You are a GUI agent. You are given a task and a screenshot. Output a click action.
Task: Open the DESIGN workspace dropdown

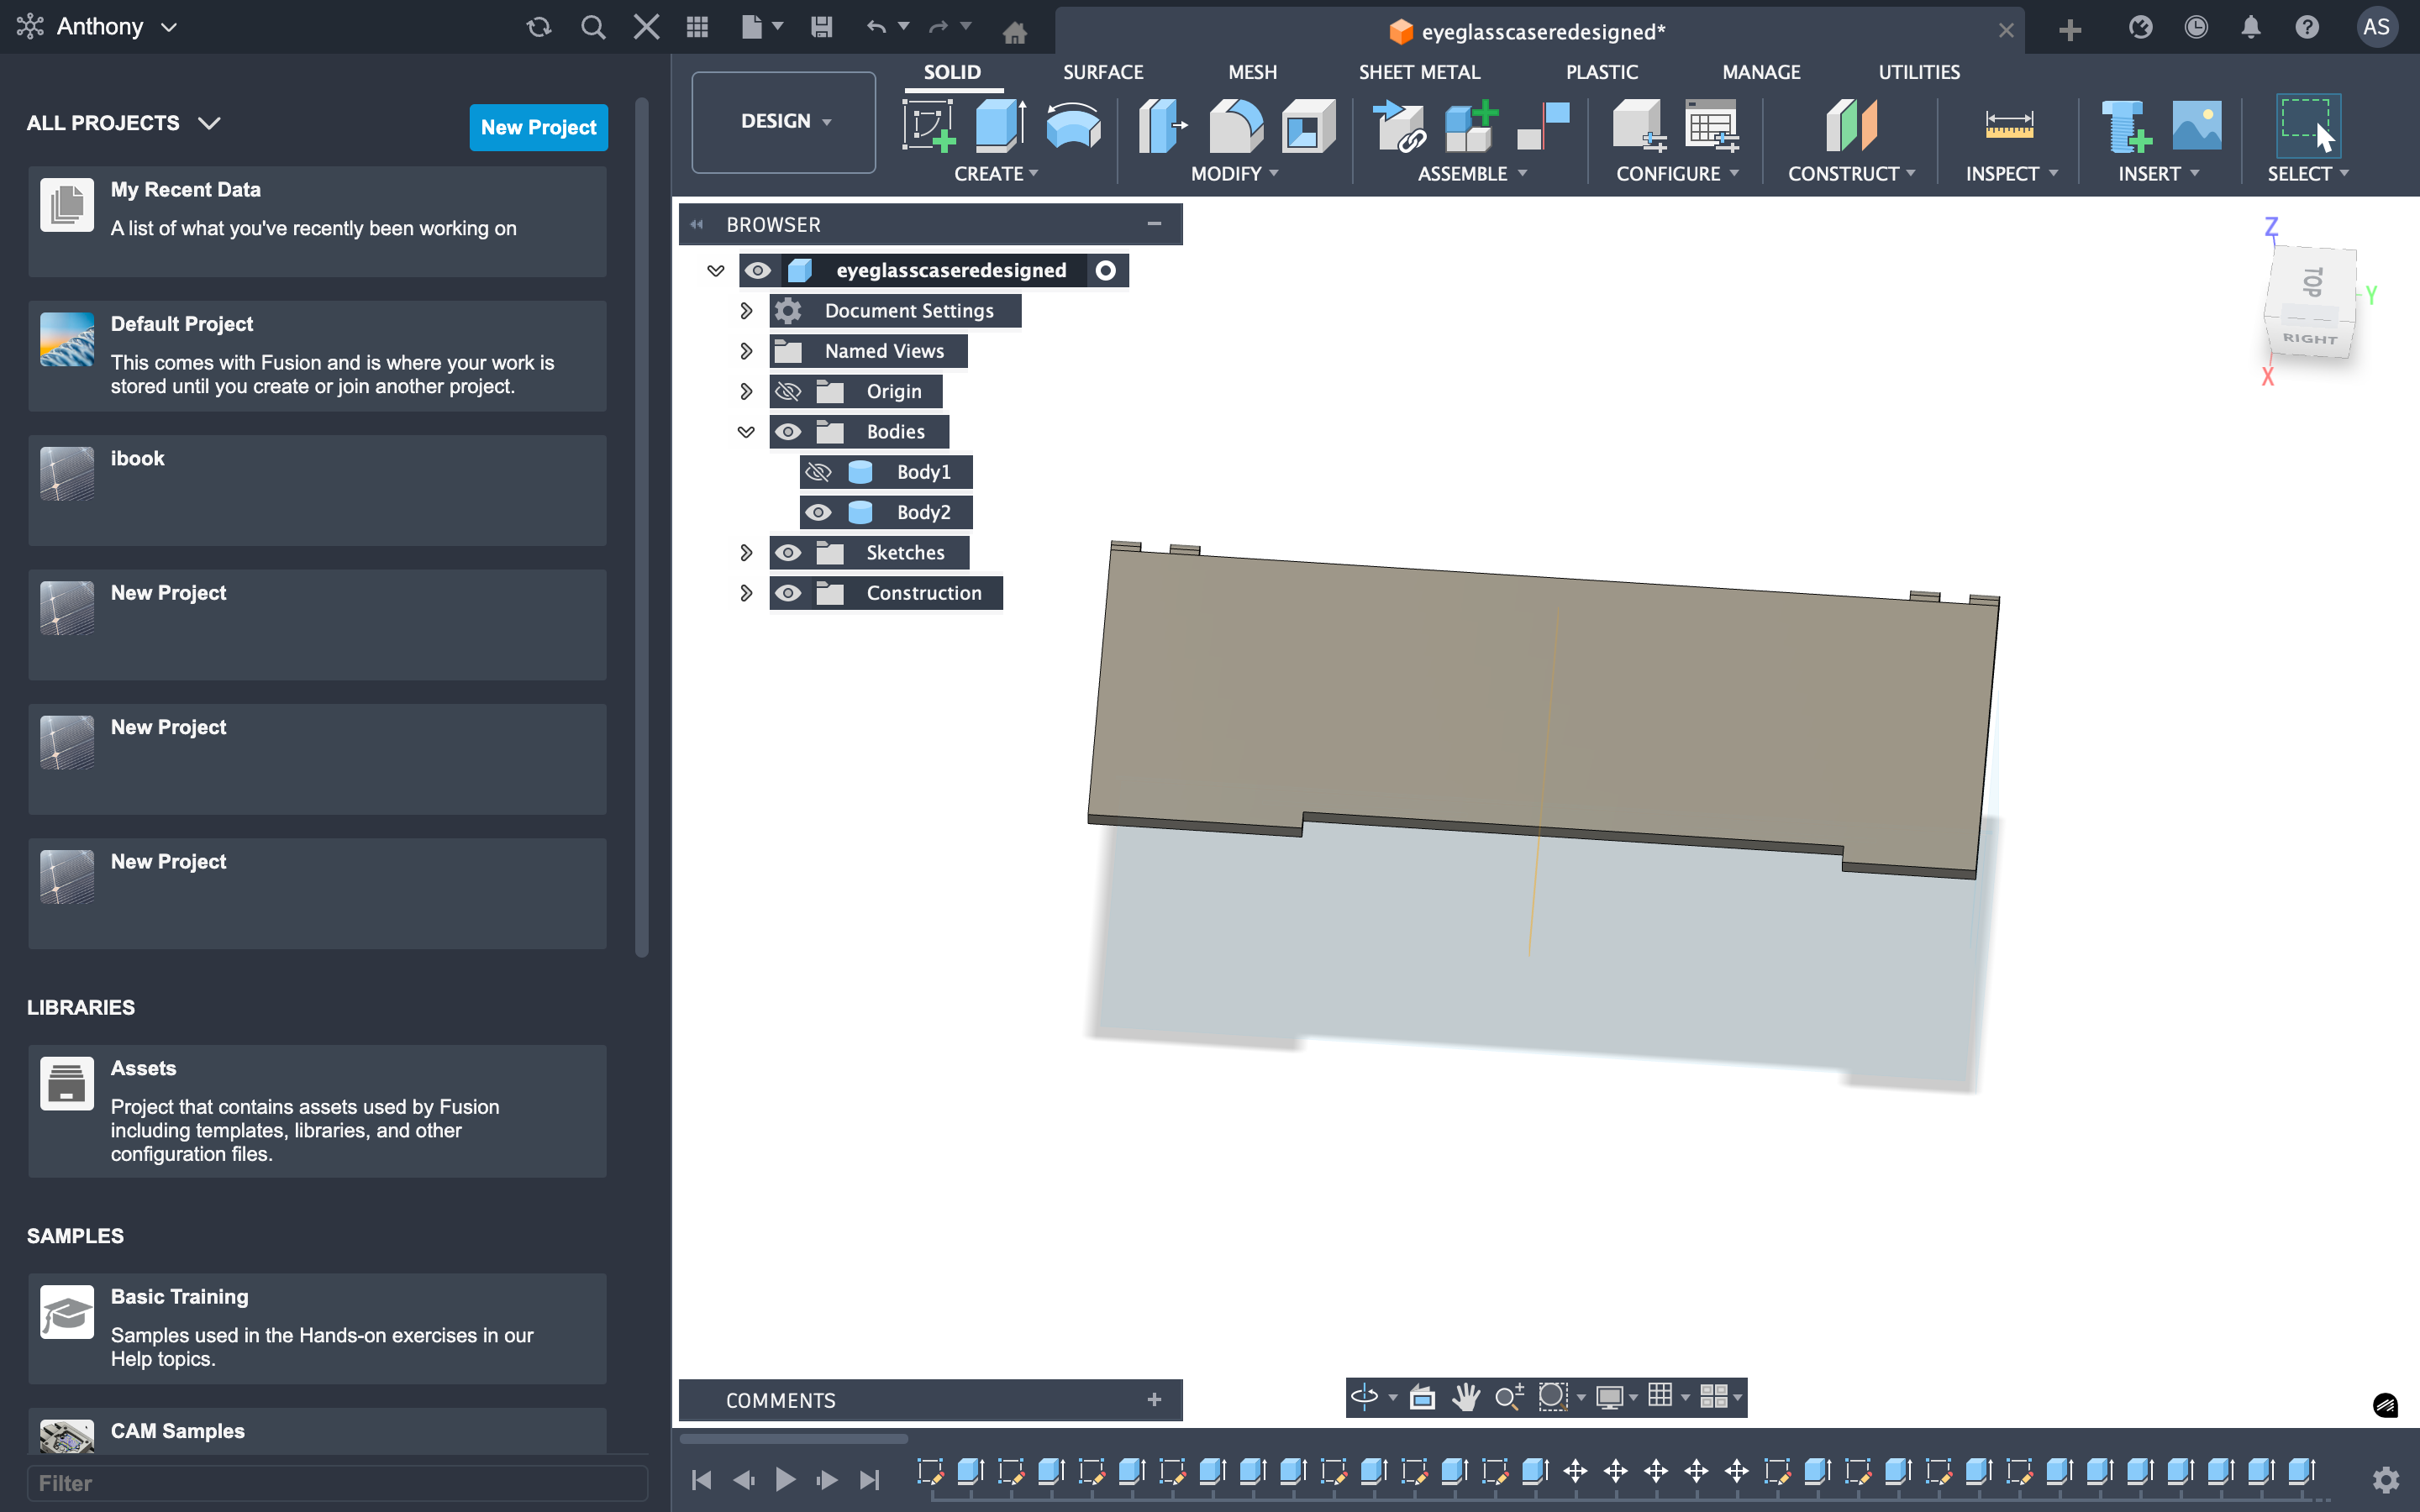tap(784, 121)
